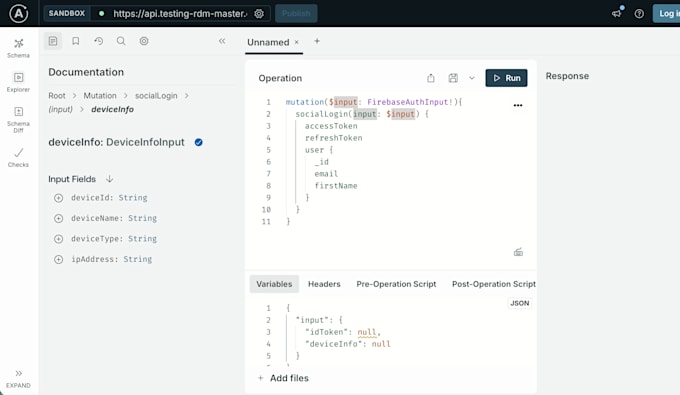This screenshot has height=395, width=680.
Task: Navigate to Root breadcrumb
Action: [x=57, y=96]
